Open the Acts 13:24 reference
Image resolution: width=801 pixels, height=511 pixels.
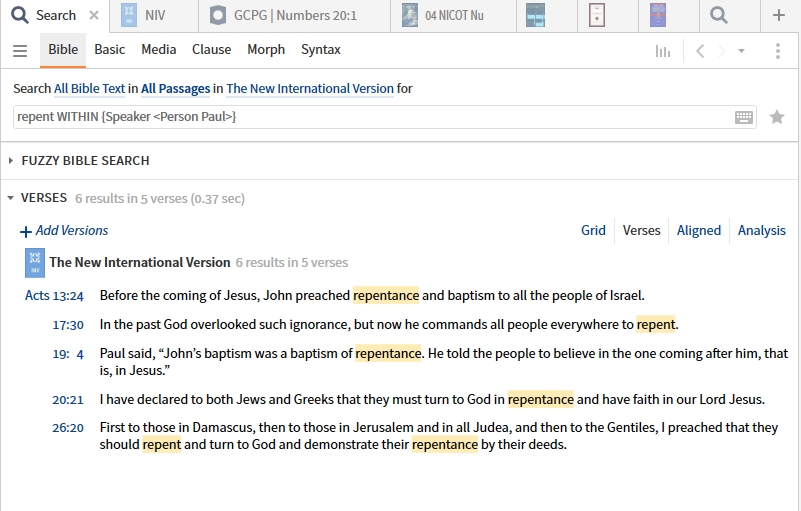(x=54, y=295)
